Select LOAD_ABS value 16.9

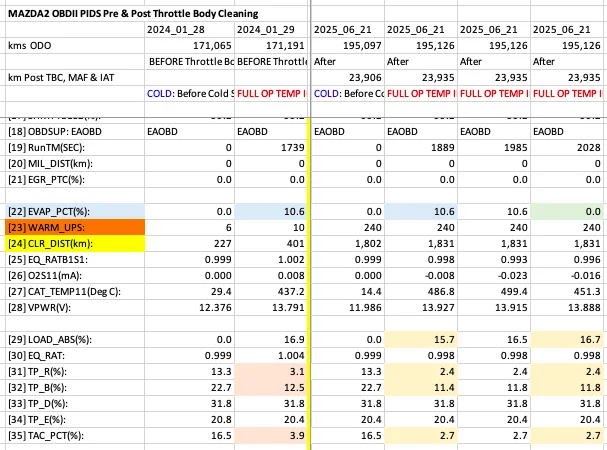[271, 340]
